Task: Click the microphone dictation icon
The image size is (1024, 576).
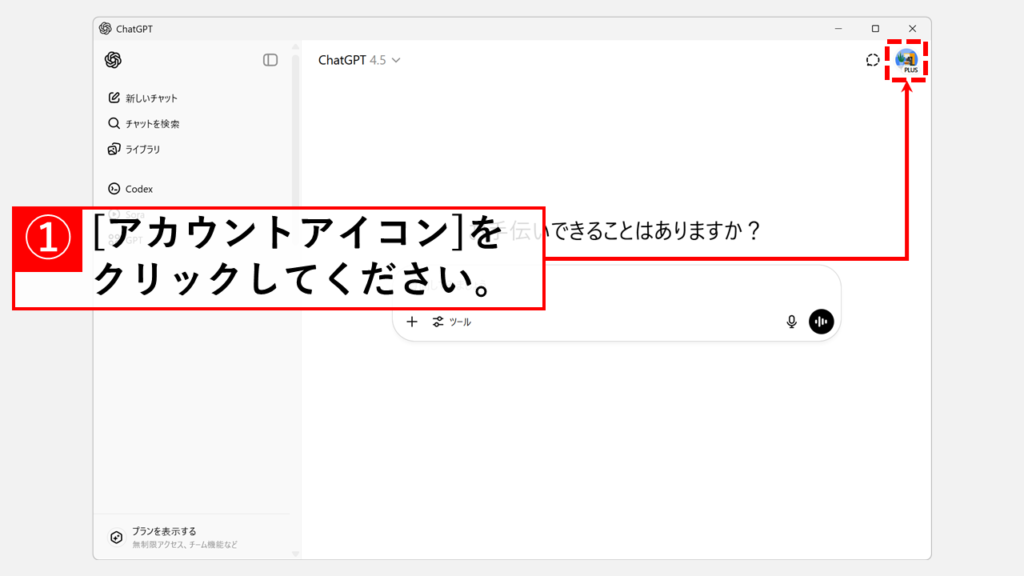Action: pos(791,322)
